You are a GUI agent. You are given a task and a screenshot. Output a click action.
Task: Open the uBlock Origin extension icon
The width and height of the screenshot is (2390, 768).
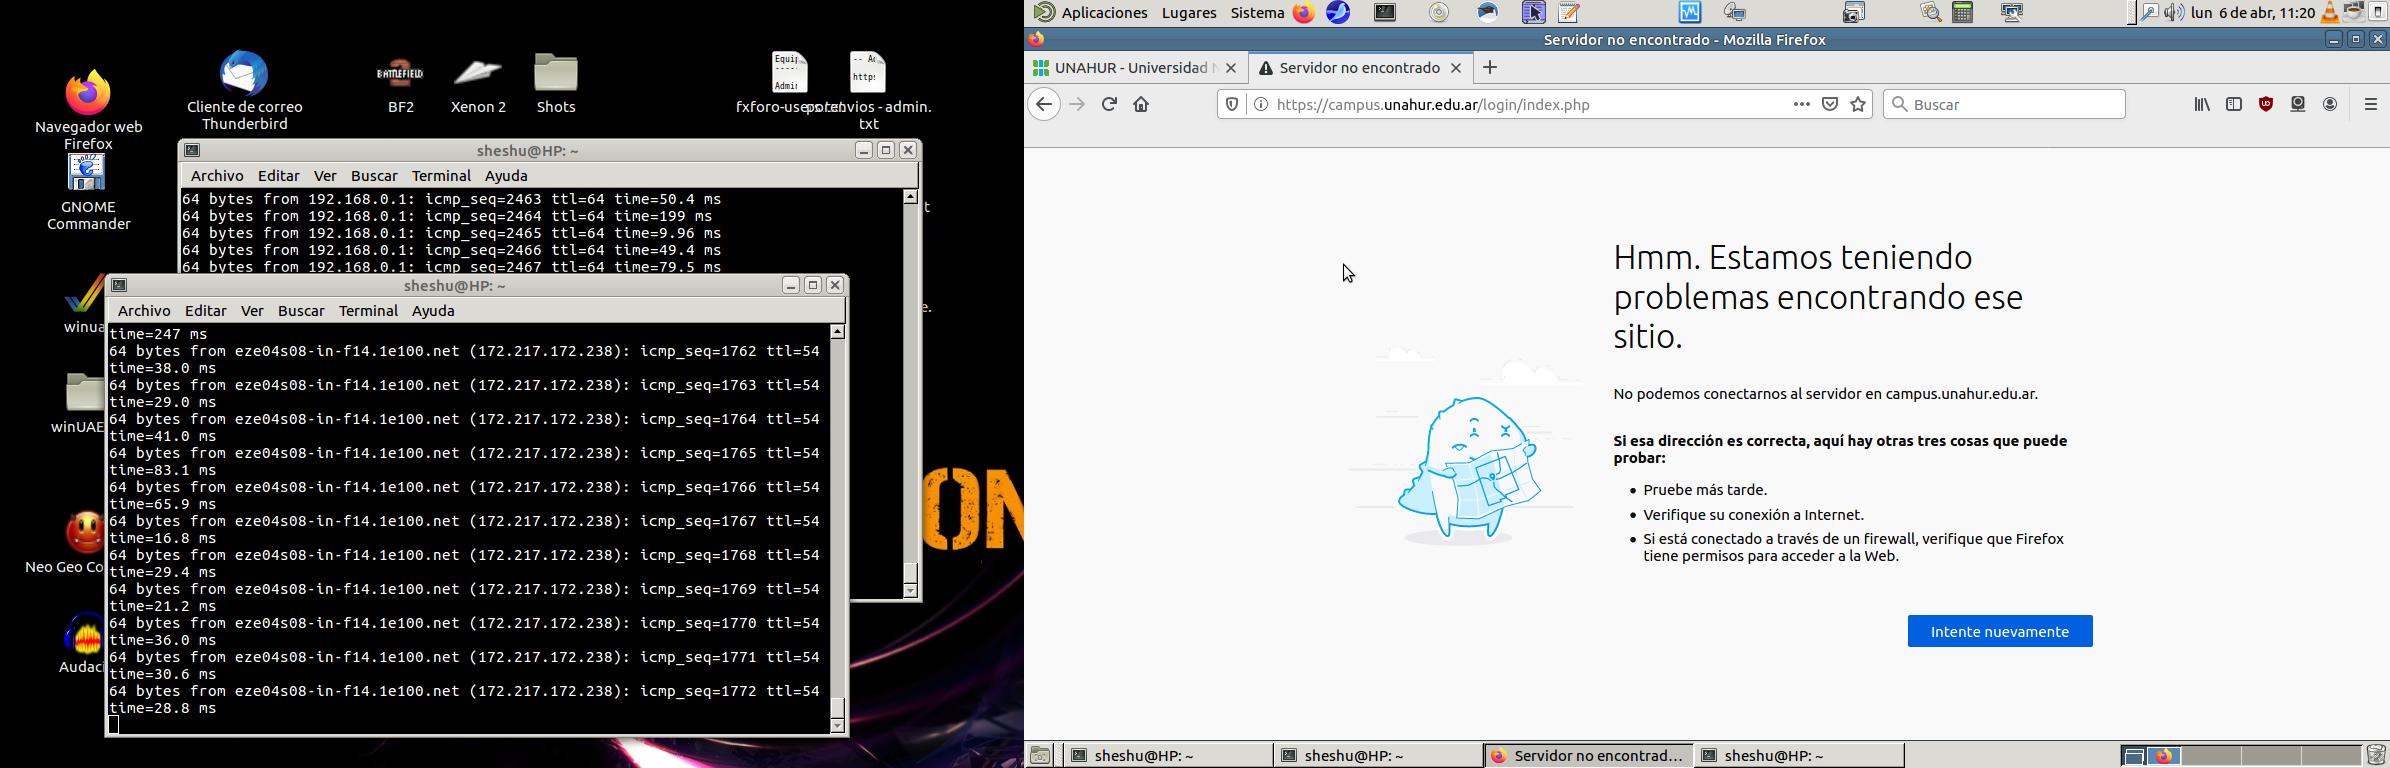tap(2266, 104)
